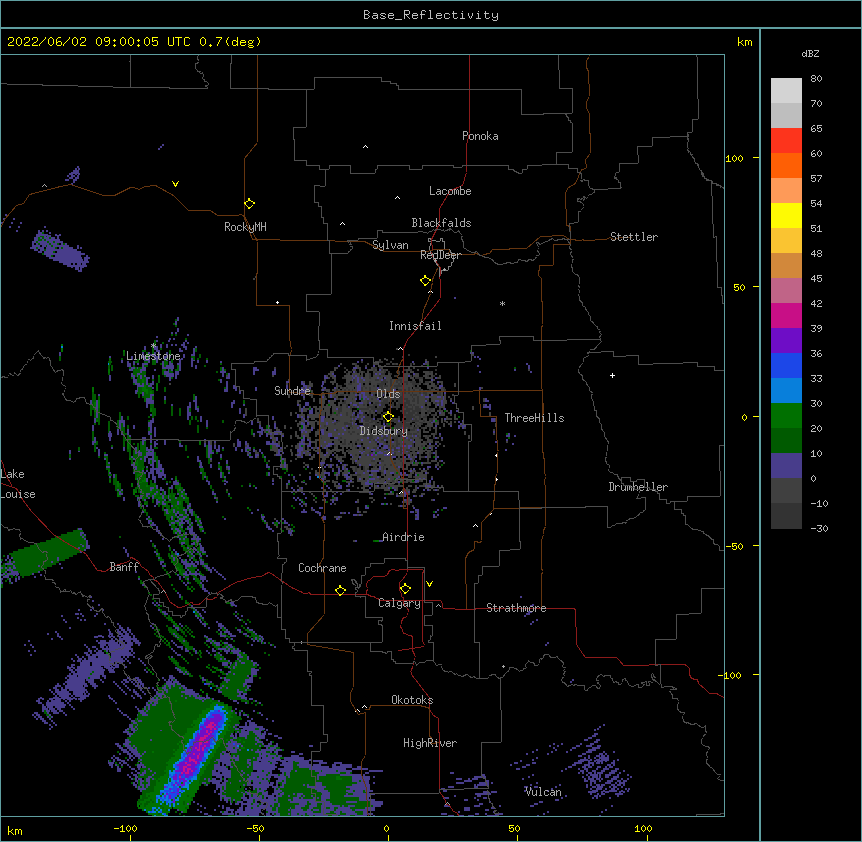Click the Calgary label
862x842 pixels.
click(x=399, y=603)
